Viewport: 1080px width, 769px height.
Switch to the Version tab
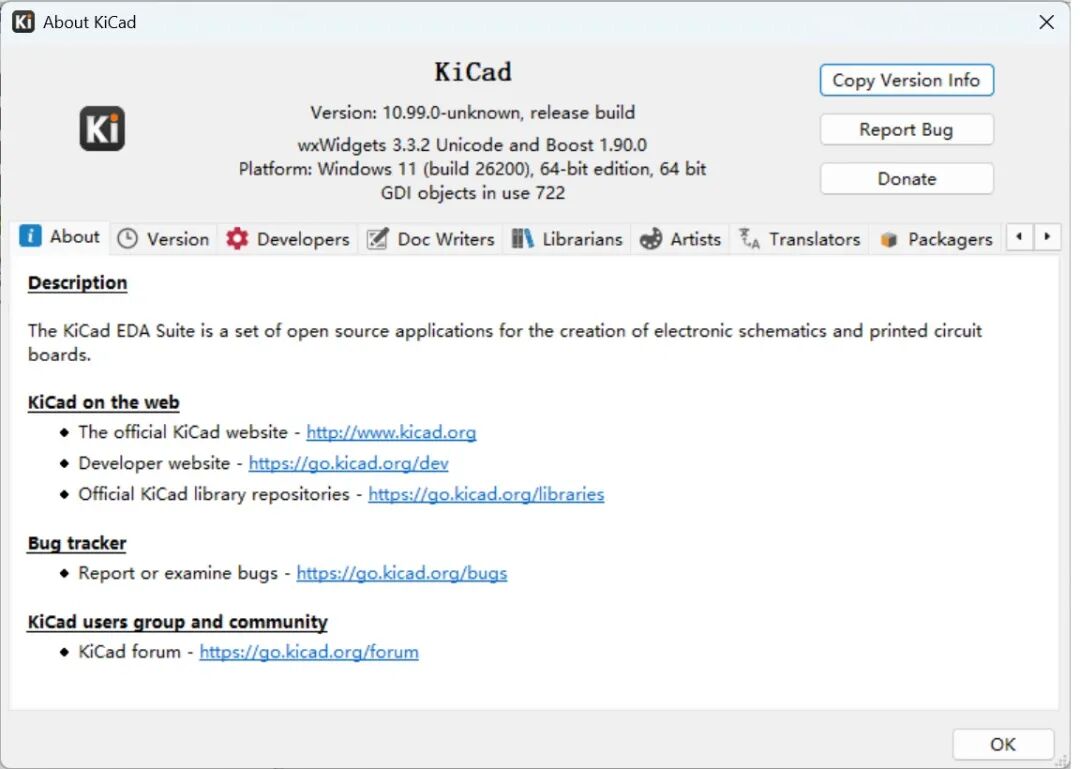click(x=163, y=239)
